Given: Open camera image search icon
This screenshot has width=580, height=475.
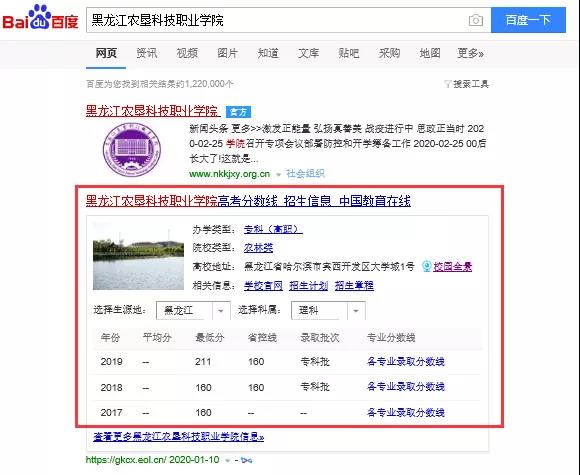Looking at the screenshot, I should [x=476, y=20].
